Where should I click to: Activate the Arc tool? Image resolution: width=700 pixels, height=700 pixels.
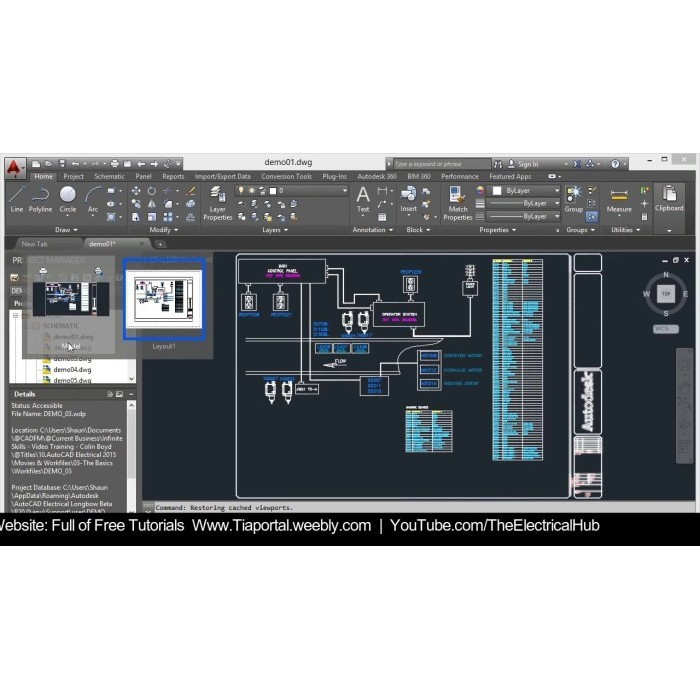(93, 197)
